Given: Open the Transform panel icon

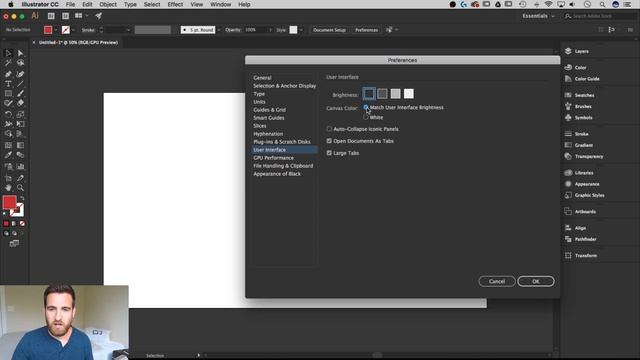Looking at the screenshot, I should coord(568,256).
